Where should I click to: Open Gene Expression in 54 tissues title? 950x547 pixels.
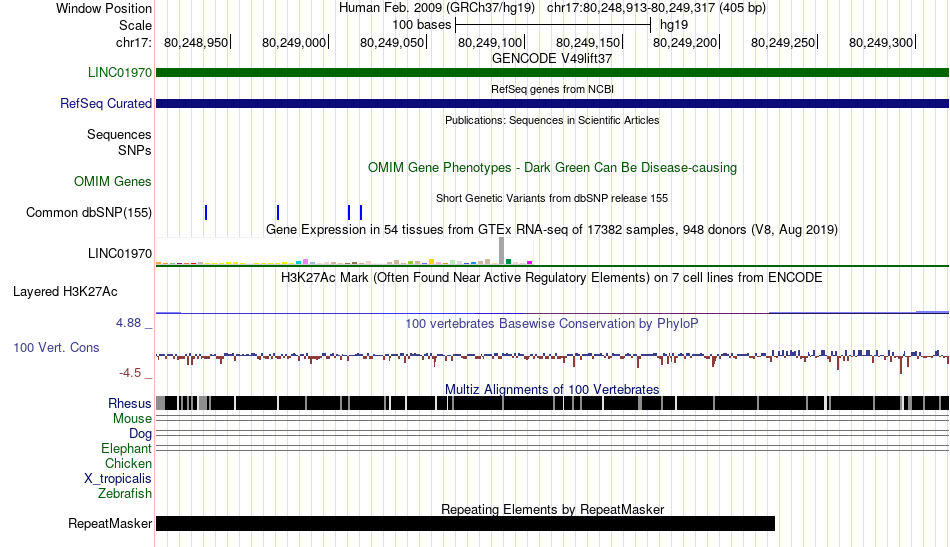click(551, 230)
